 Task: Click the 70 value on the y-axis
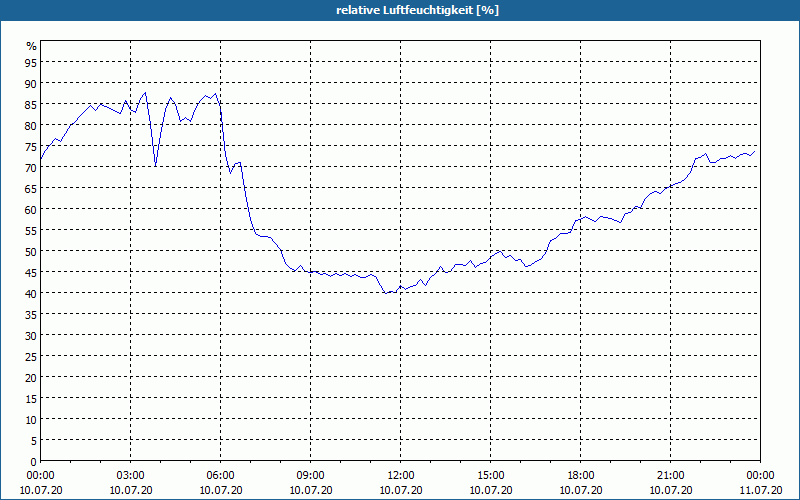(31, 168)
